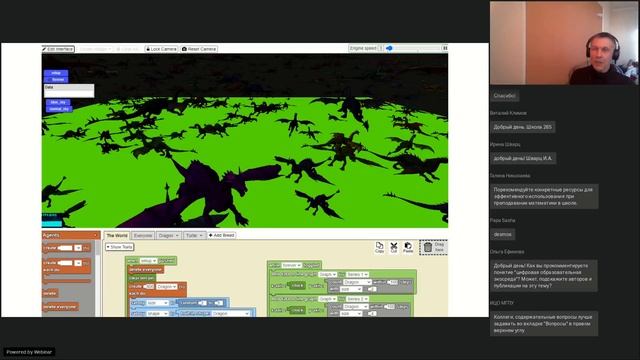Pick the create block from the Agents palette
Image resolution: width=640 pixels, height=360 pixels.
[x=66, y=248]
